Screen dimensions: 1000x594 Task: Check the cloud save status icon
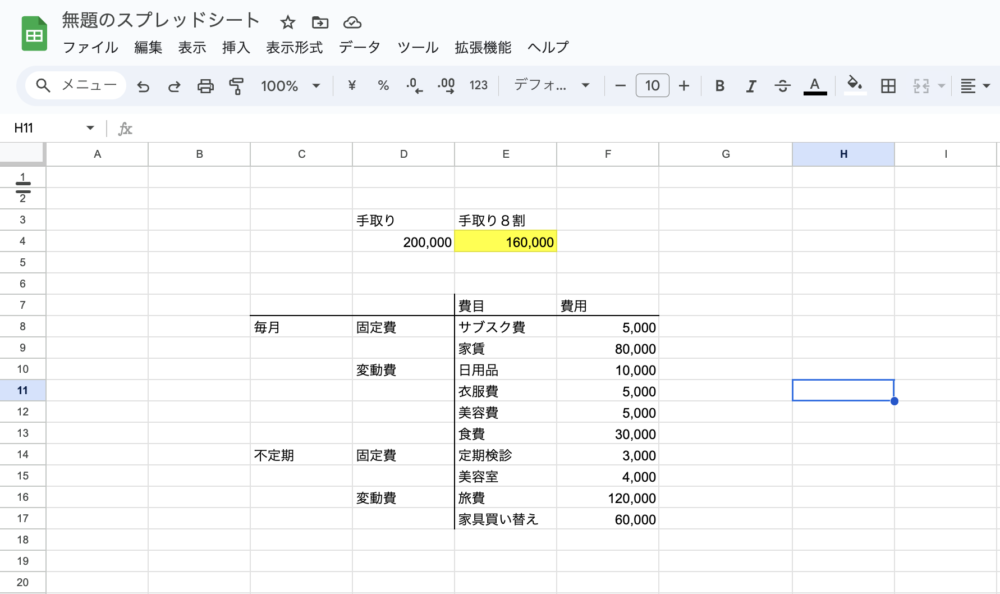[352, 22]
